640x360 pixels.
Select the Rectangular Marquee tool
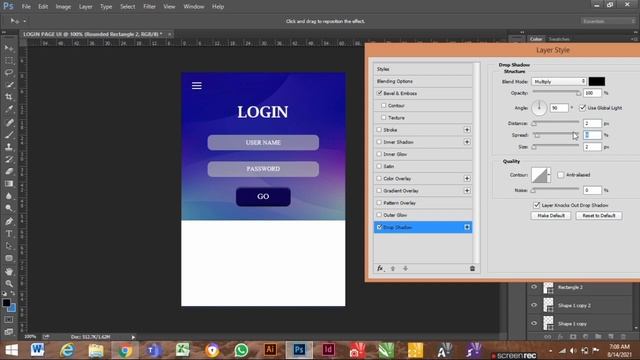(x=9, y=60)
